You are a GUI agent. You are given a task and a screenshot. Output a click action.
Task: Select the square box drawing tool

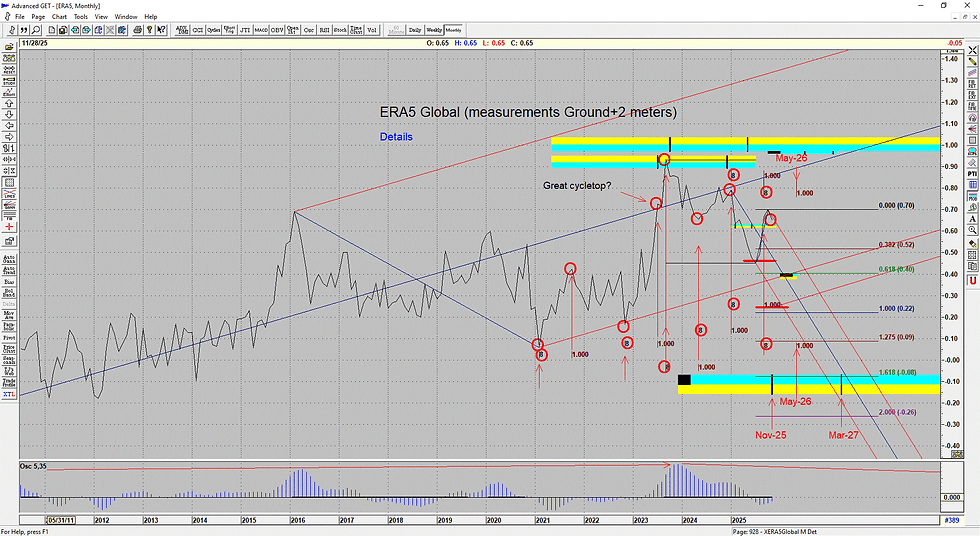pos(972,140)
